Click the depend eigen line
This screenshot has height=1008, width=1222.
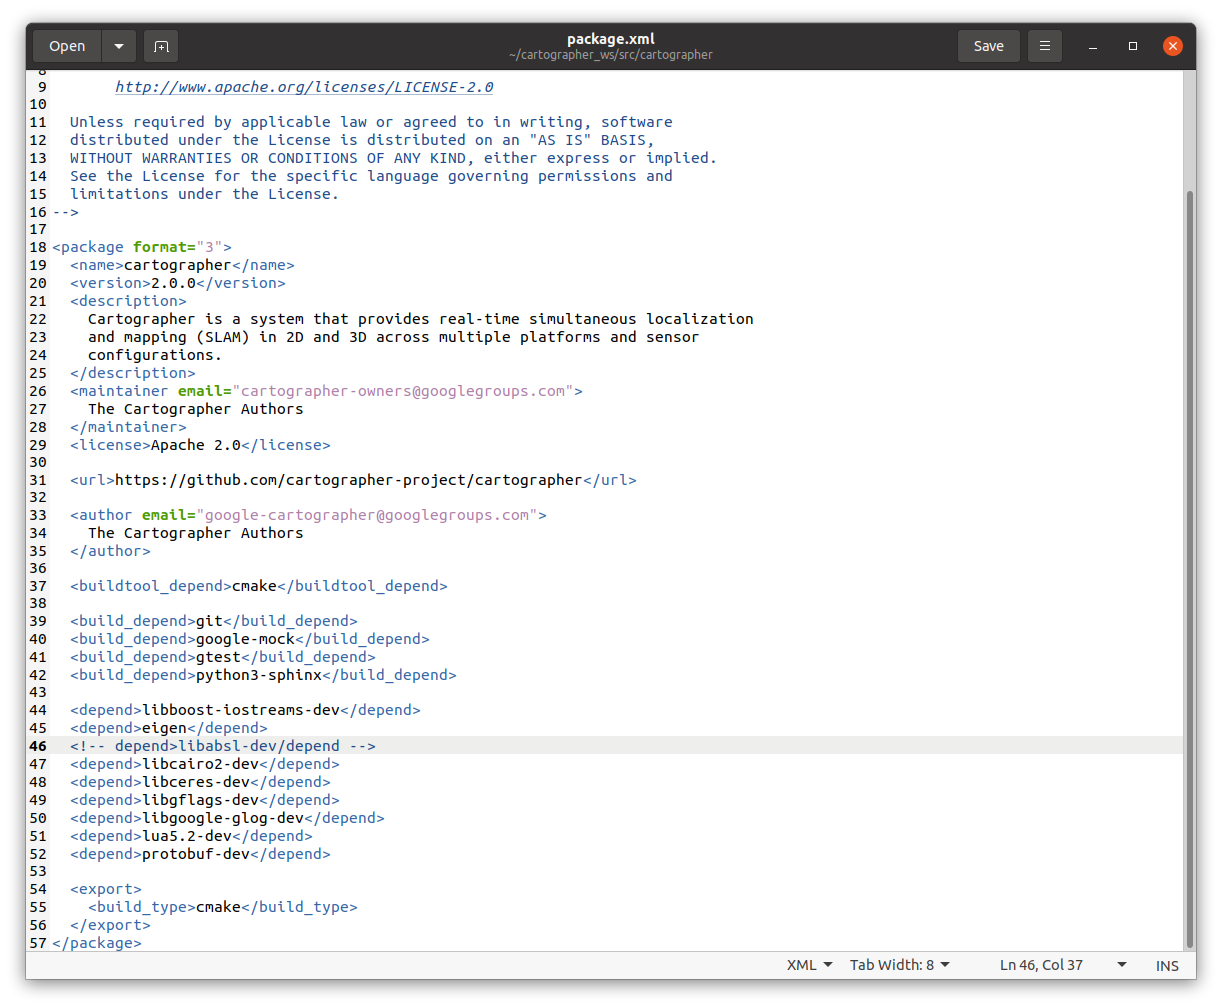169,728
